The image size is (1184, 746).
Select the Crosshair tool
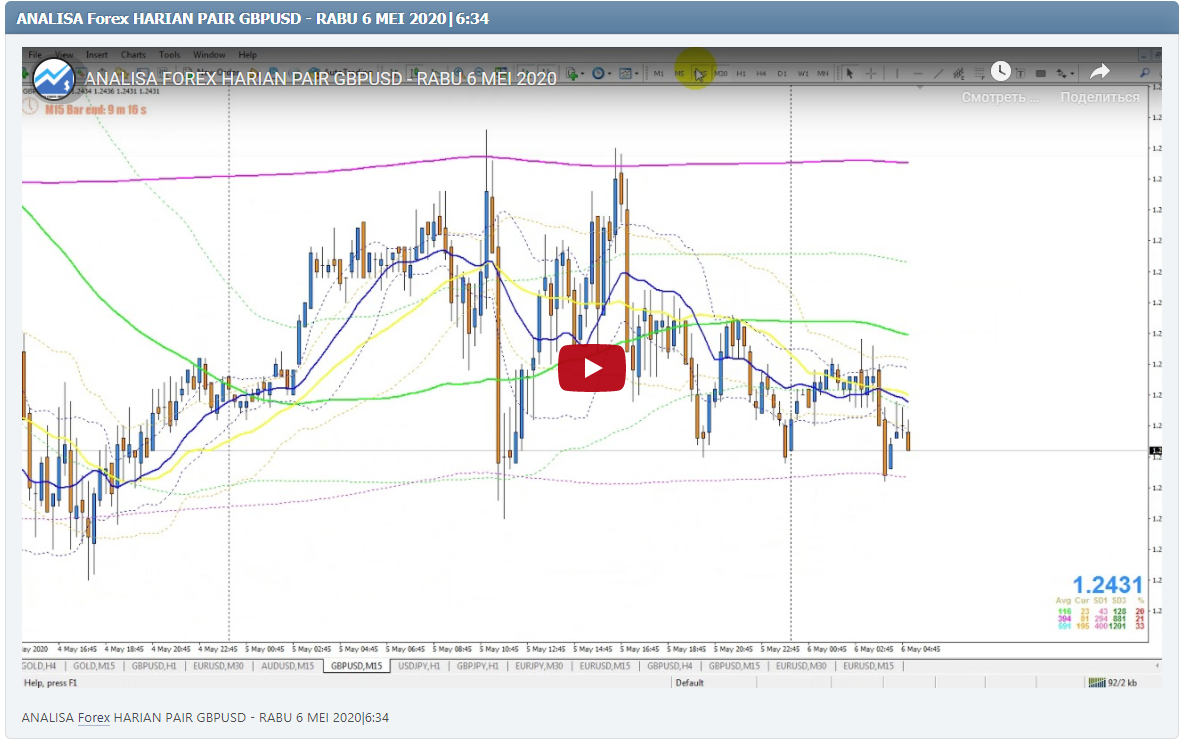[871, 73]
